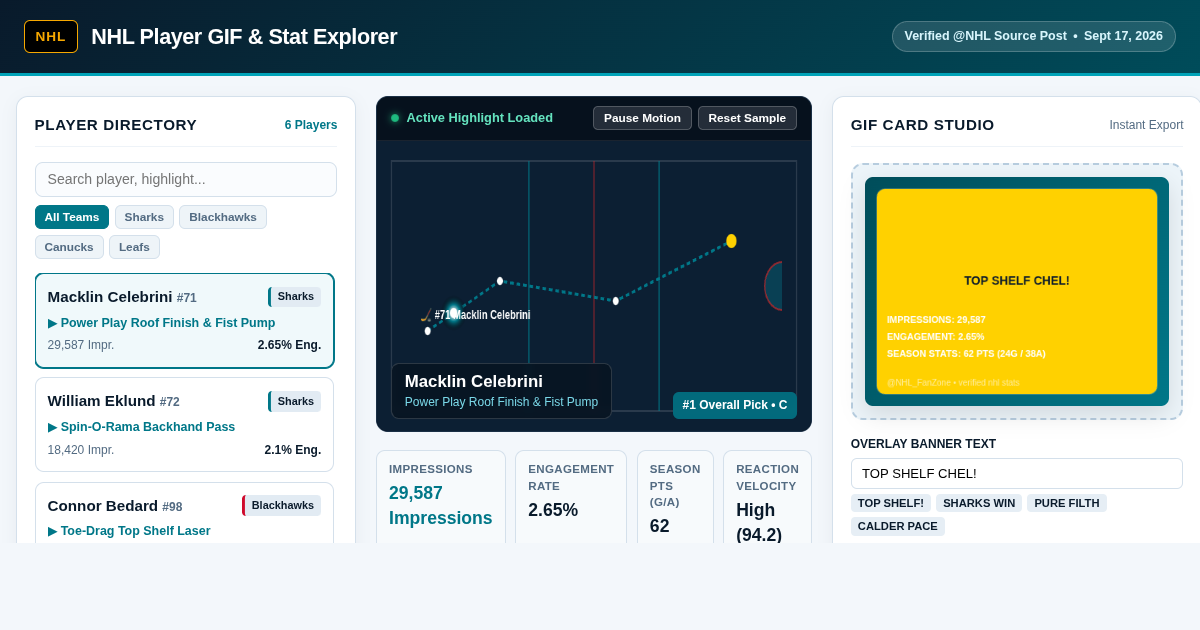
Task: Click the green active highlight status dot
Action: click(395, 118)
